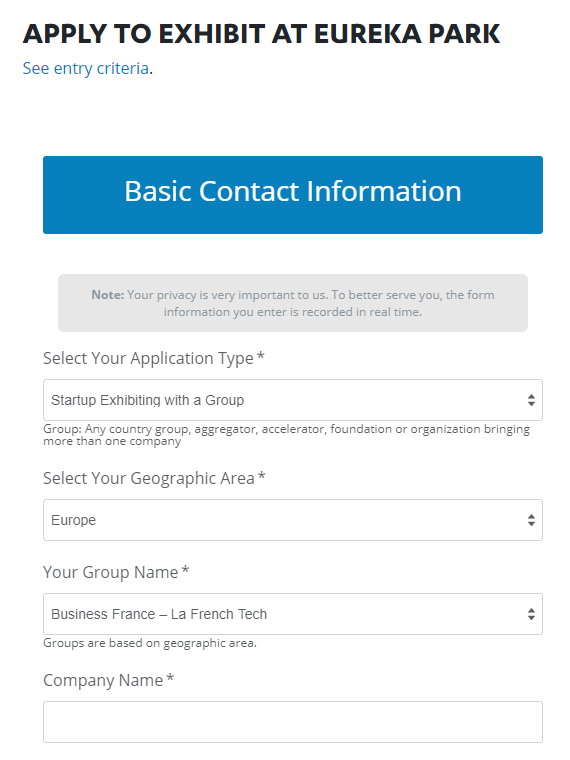
Task: Focus the Company Name text field
Action: tap(293, 722)
